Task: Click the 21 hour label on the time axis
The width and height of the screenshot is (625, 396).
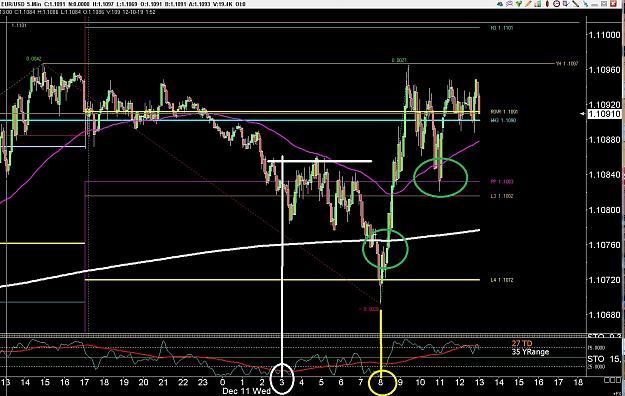Action: click(163, 382)
